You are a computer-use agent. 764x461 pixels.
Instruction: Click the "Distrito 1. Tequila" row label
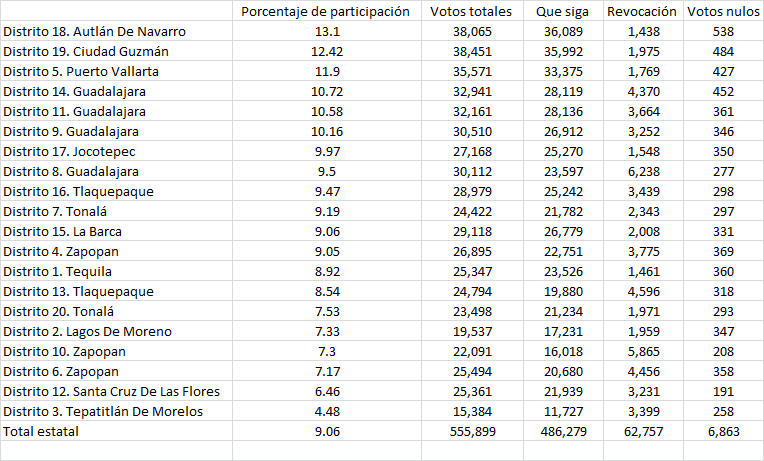(x=58, y=271)
